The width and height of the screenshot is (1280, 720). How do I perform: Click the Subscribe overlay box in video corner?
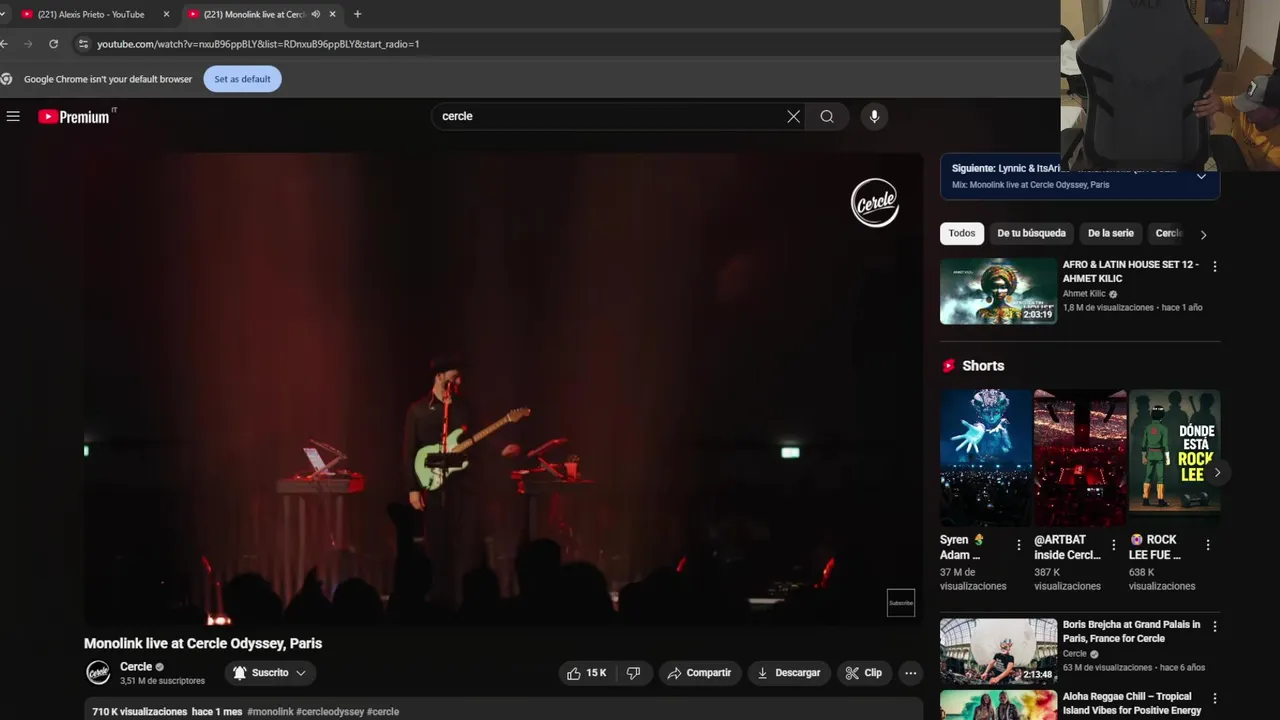pyautogui.click(x=901, y=602)
